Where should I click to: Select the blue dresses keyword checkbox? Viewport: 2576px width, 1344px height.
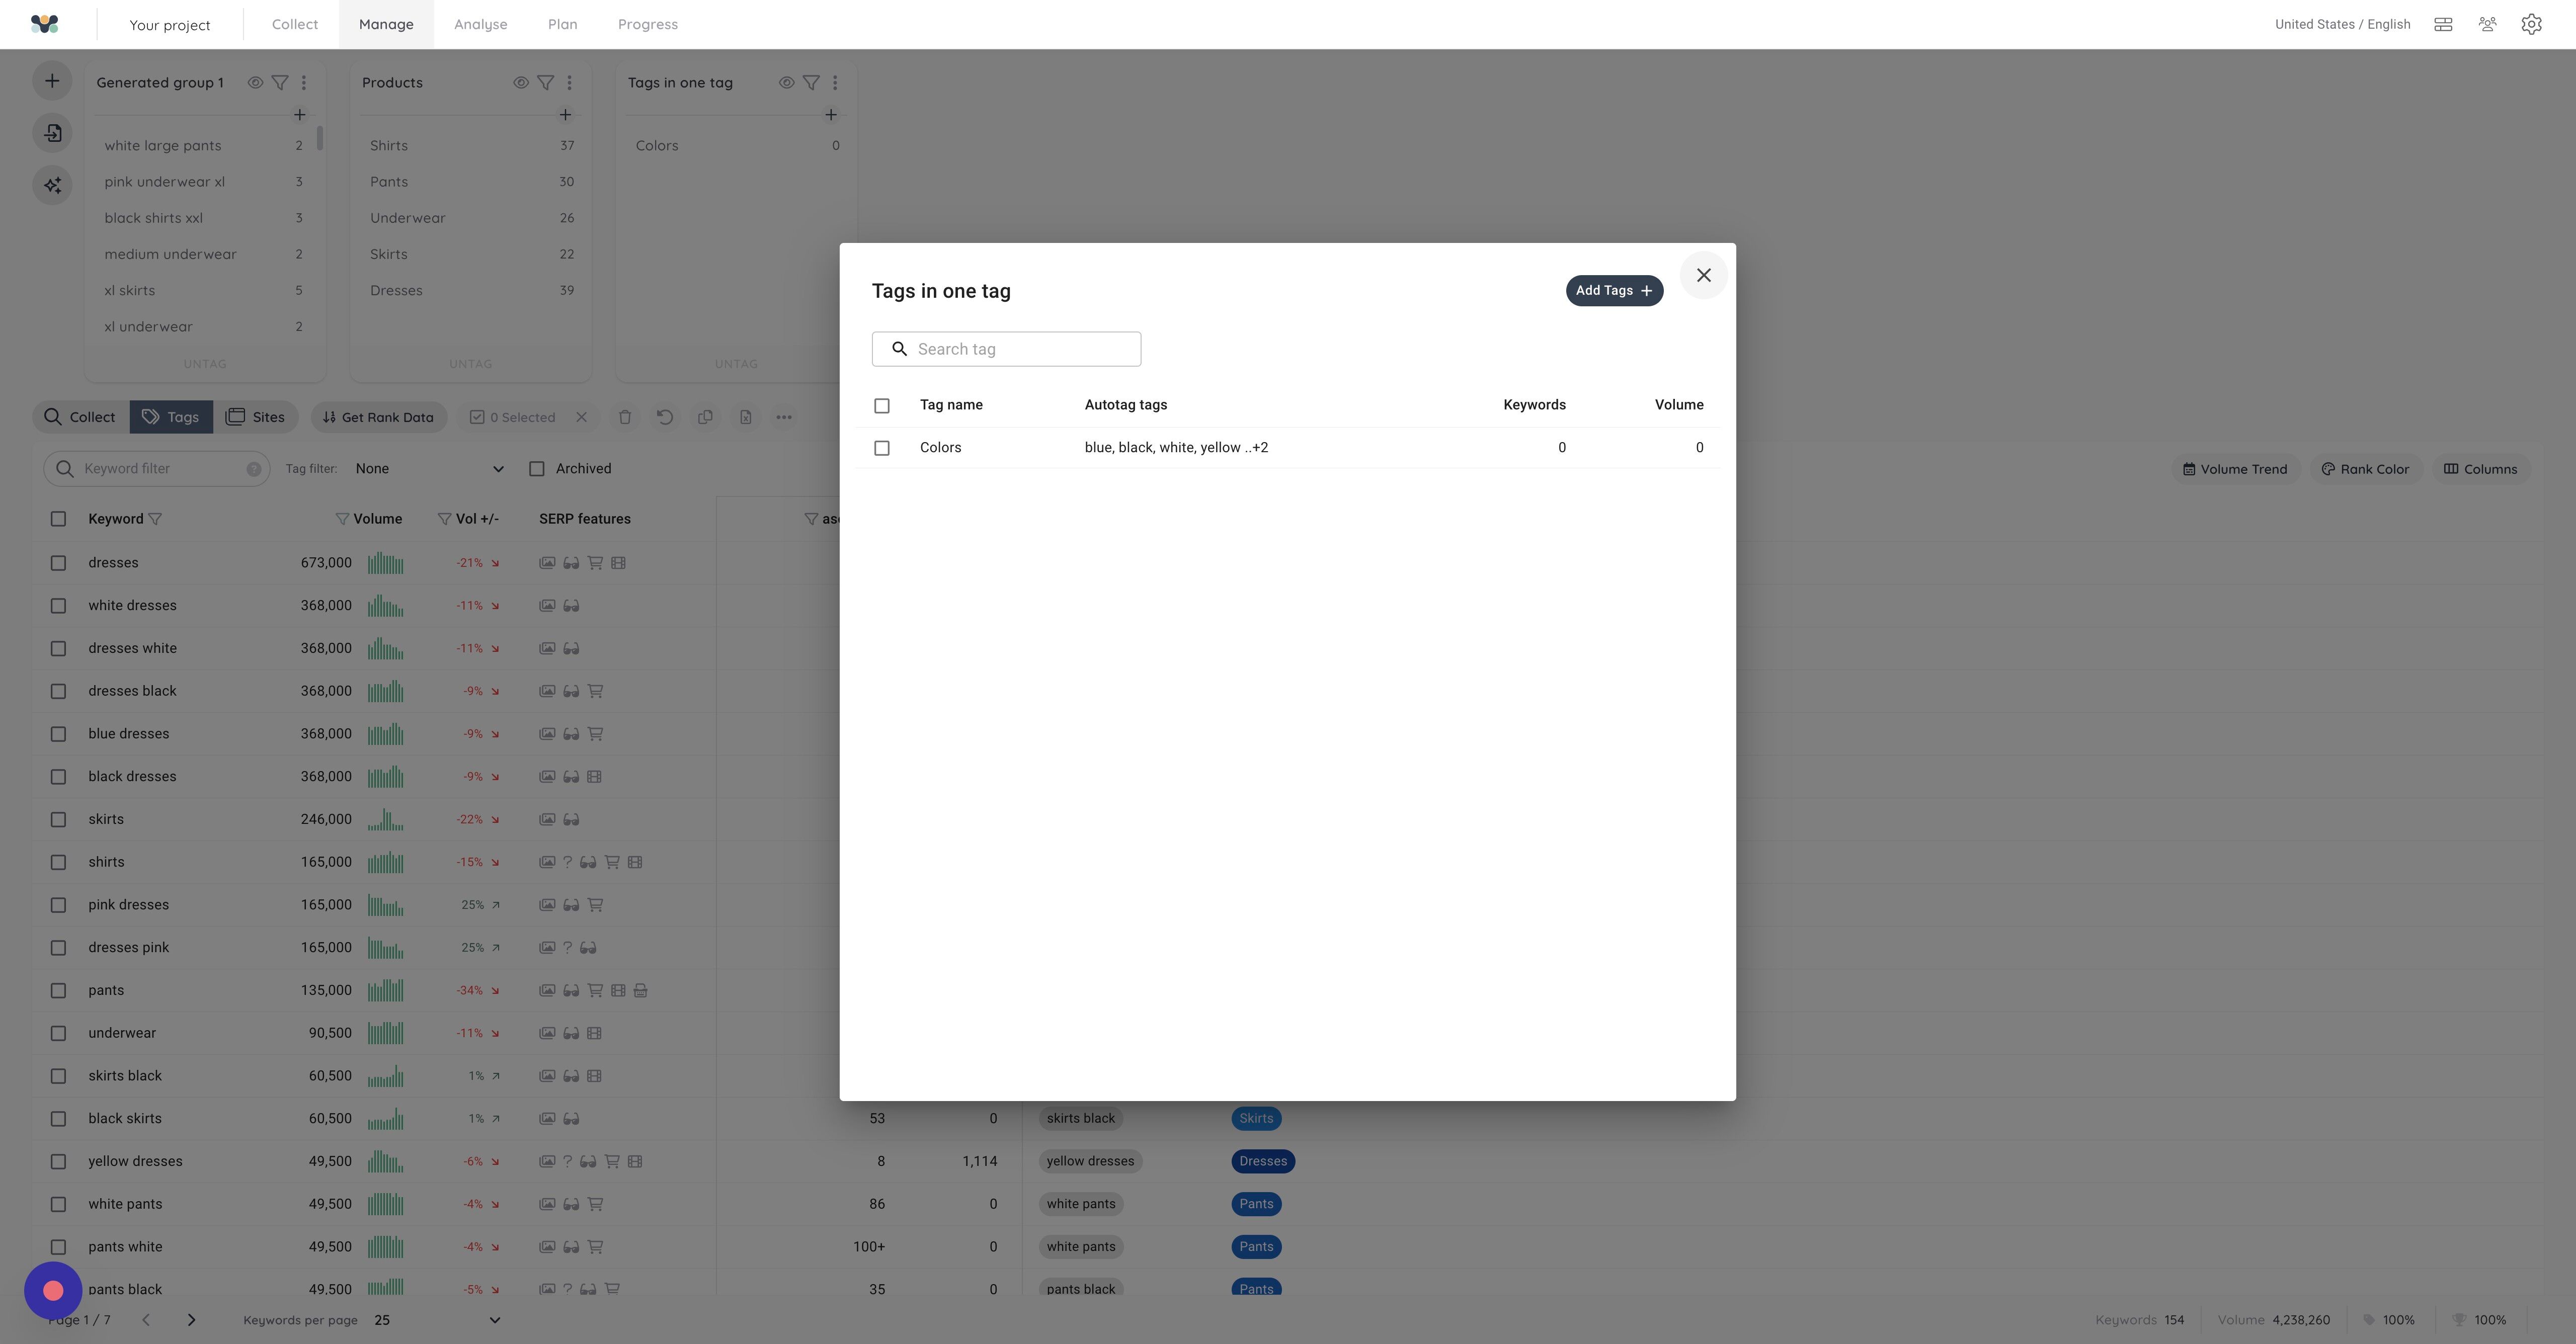coord(58,734)
